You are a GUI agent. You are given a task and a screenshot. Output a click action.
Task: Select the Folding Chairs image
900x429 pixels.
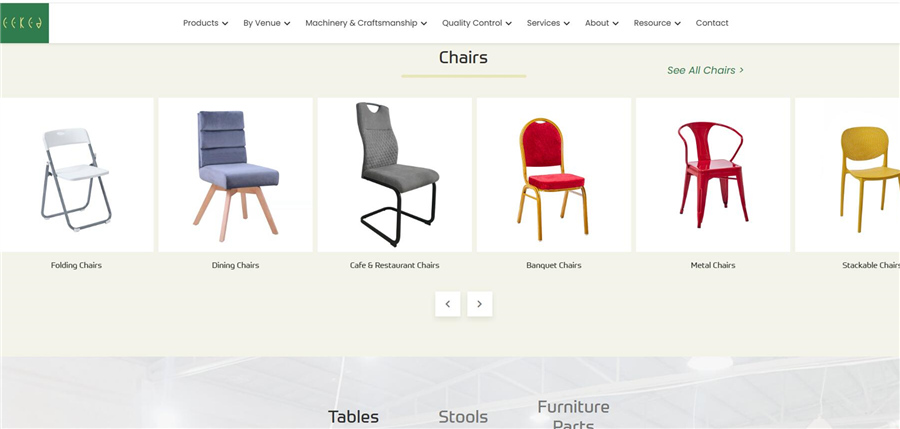(x=76, y=175)
